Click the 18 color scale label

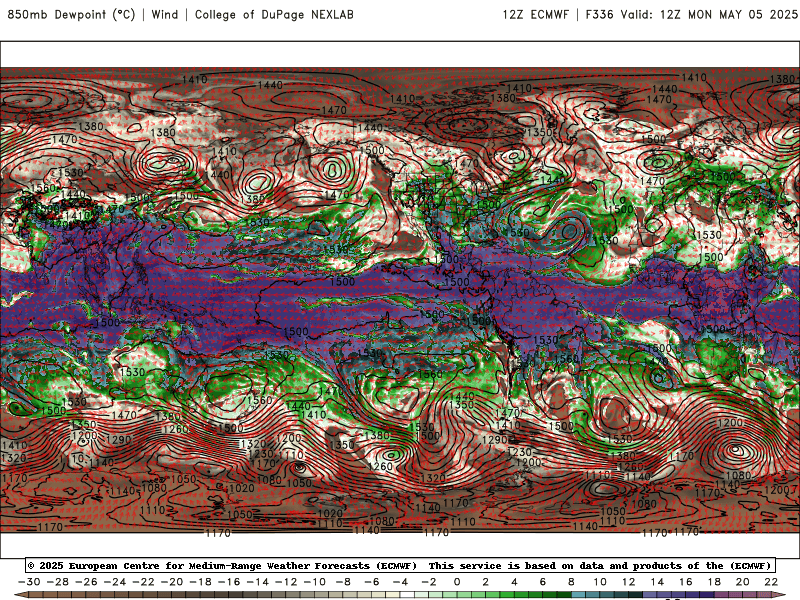pos(714,582)
